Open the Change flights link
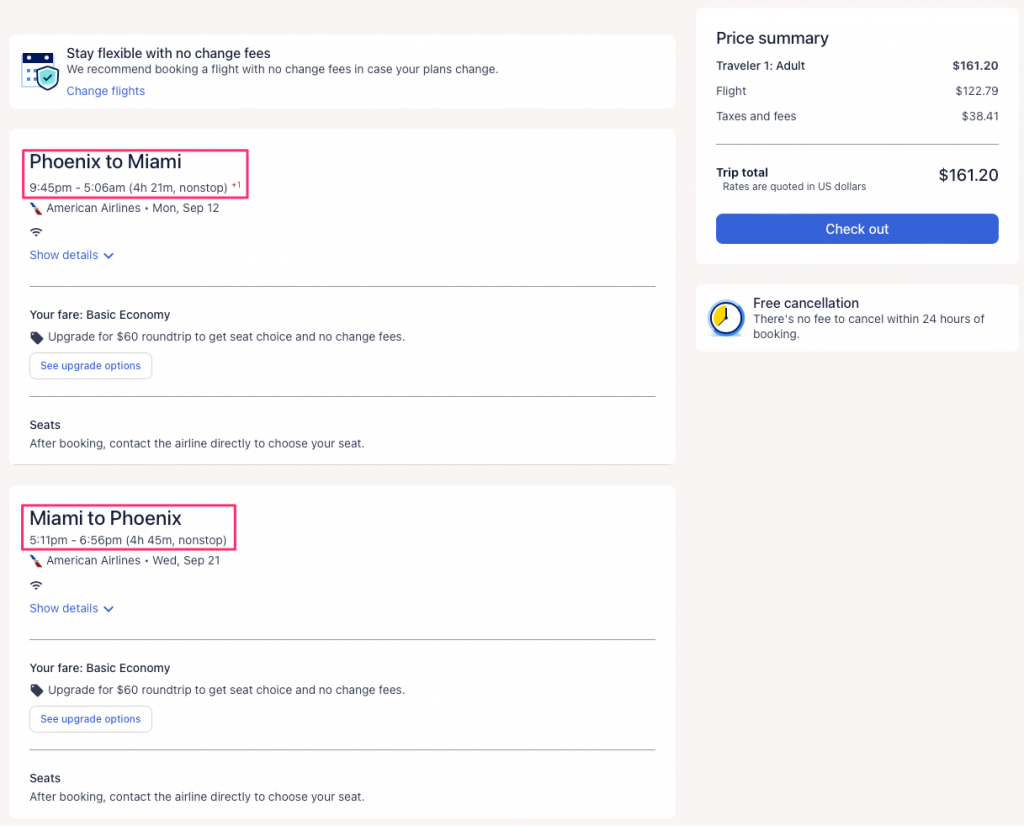Viewport: 1024px width, 826px height. tap(105, 91)
